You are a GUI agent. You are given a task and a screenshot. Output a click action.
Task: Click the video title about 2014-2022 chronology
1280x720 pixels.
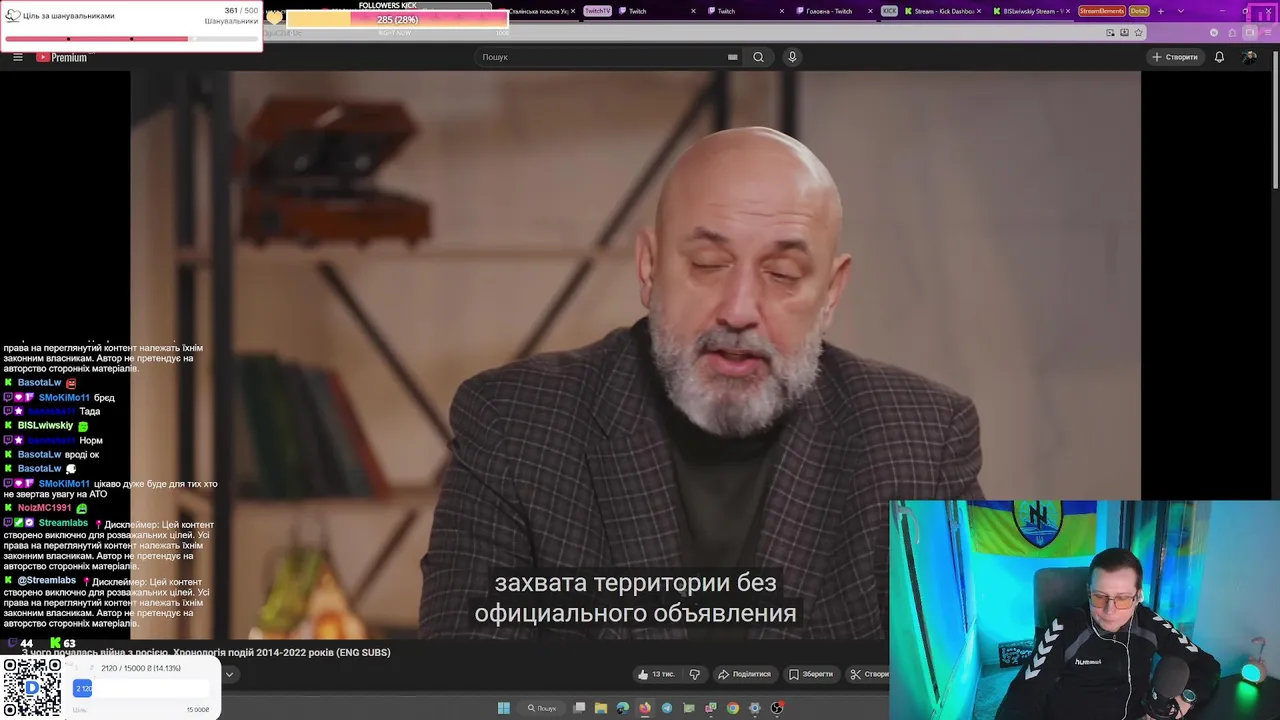point(206,652)
